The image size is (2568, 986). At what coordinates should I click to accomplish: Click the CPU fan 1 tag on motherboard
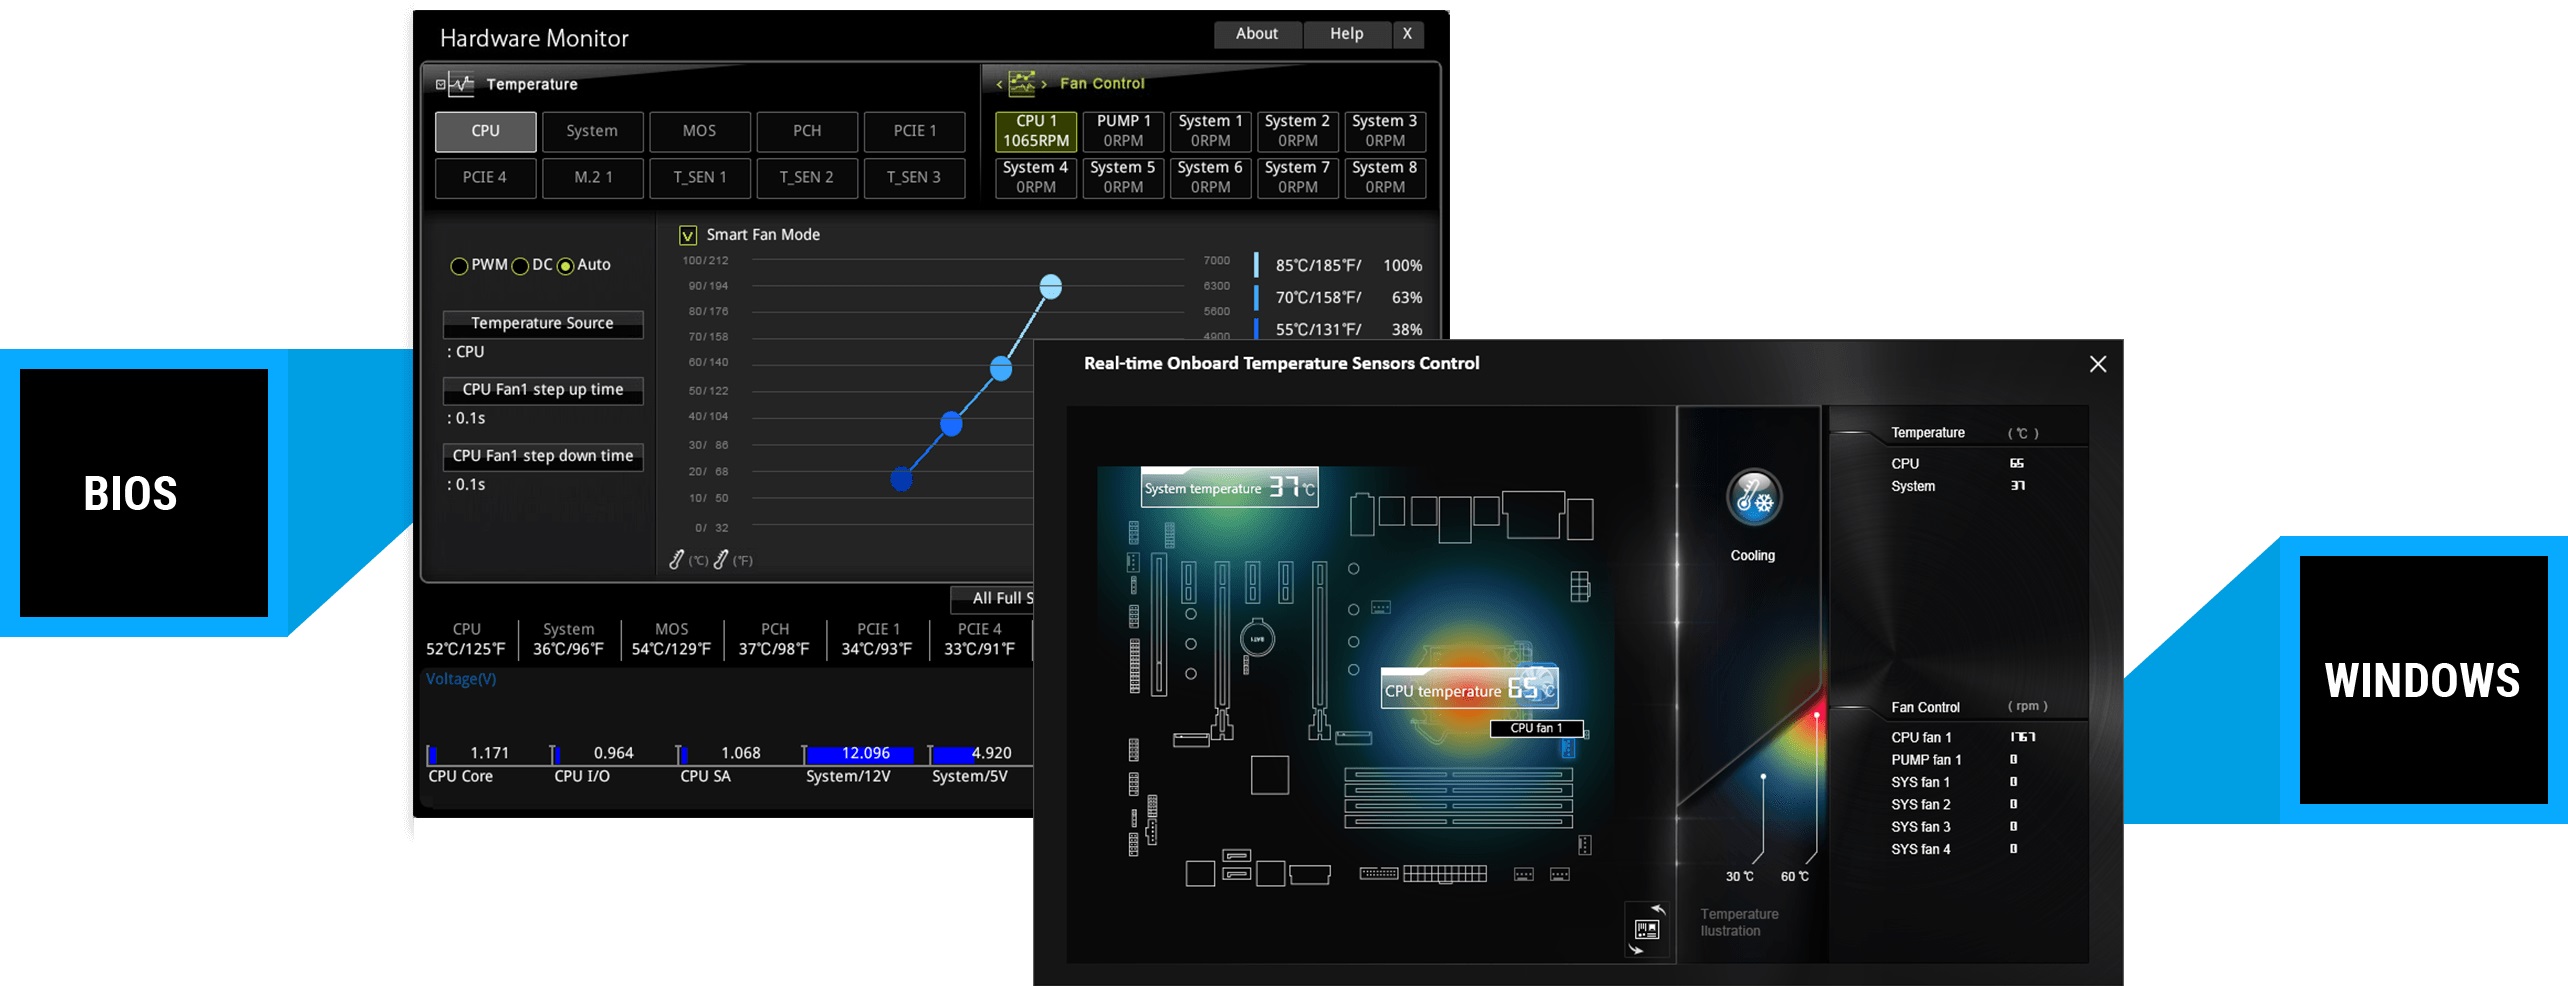point(1537,728)
